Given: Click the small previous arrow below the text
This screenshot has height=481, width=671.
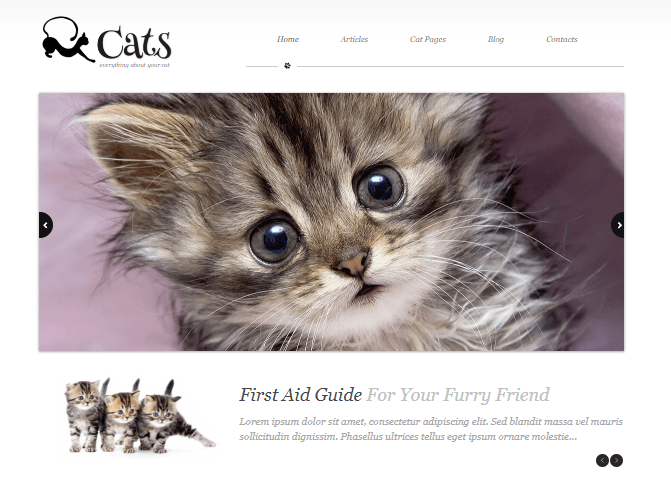Looking at the screenshot, I should click(602, 460).
